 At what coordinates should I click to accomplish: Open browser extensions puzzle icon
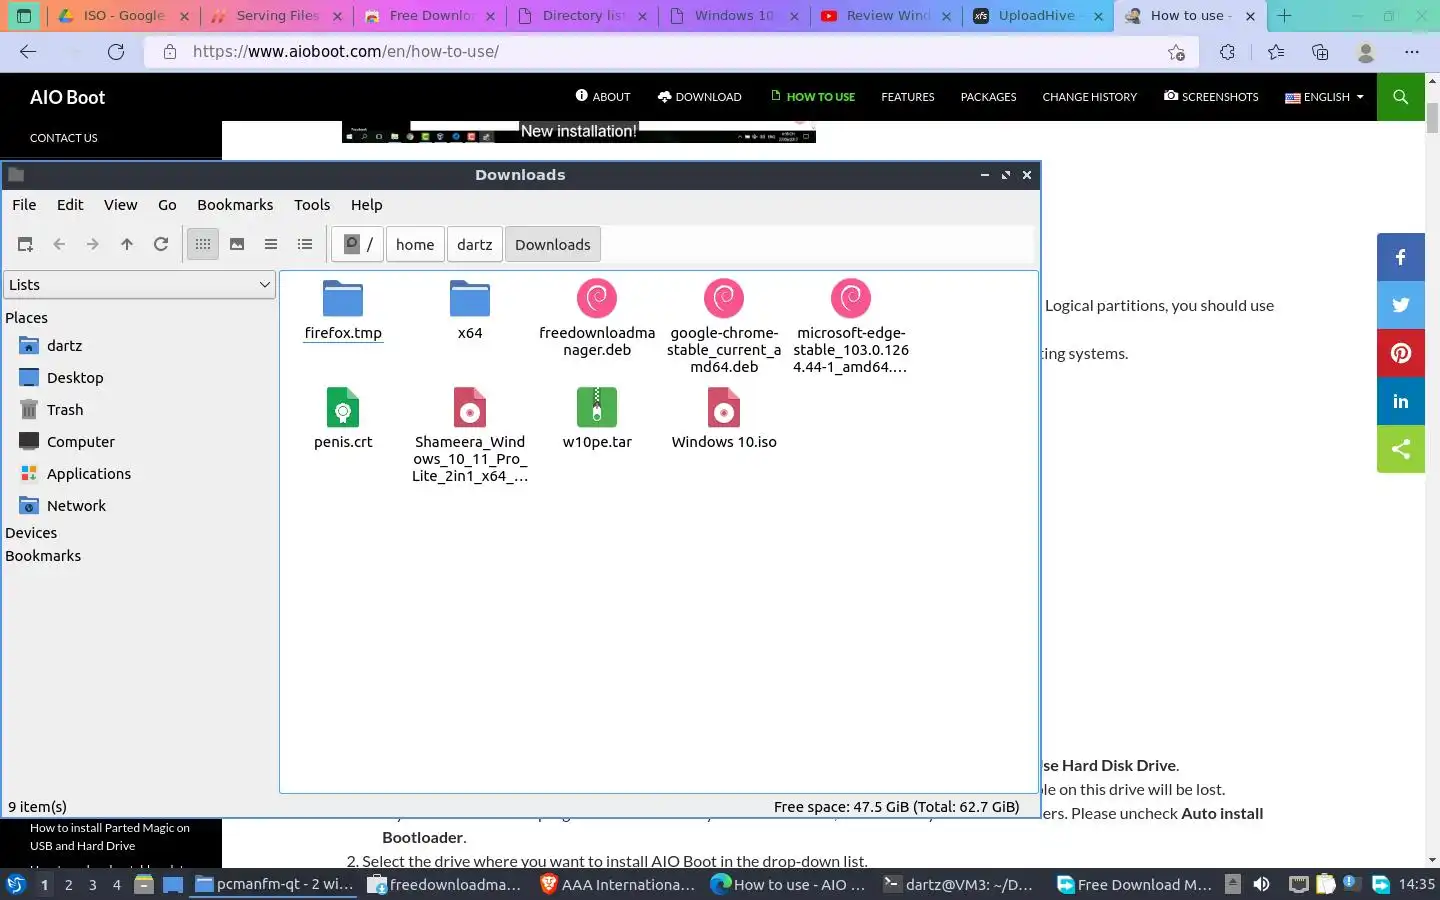pyautogui.click(x=1227, y=52)
